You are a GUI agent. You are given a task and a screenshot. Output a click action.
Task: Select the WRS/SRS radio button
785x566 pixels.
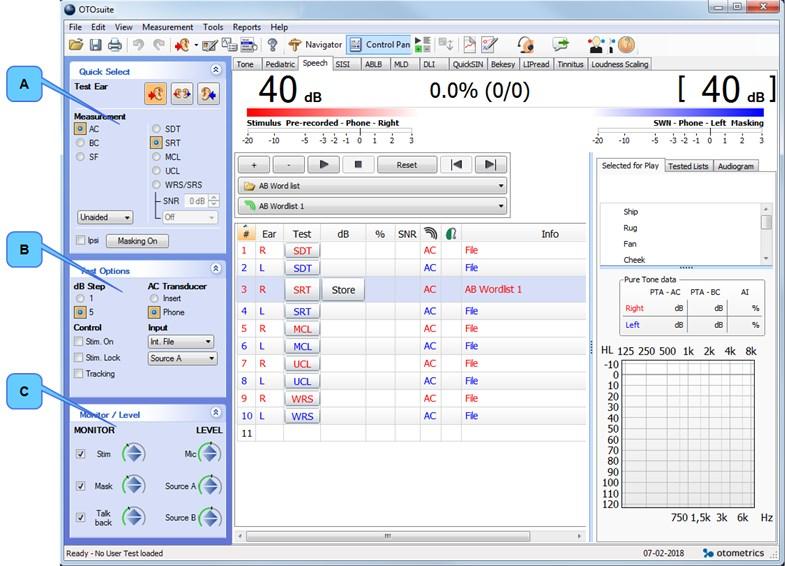click(156, 185)
